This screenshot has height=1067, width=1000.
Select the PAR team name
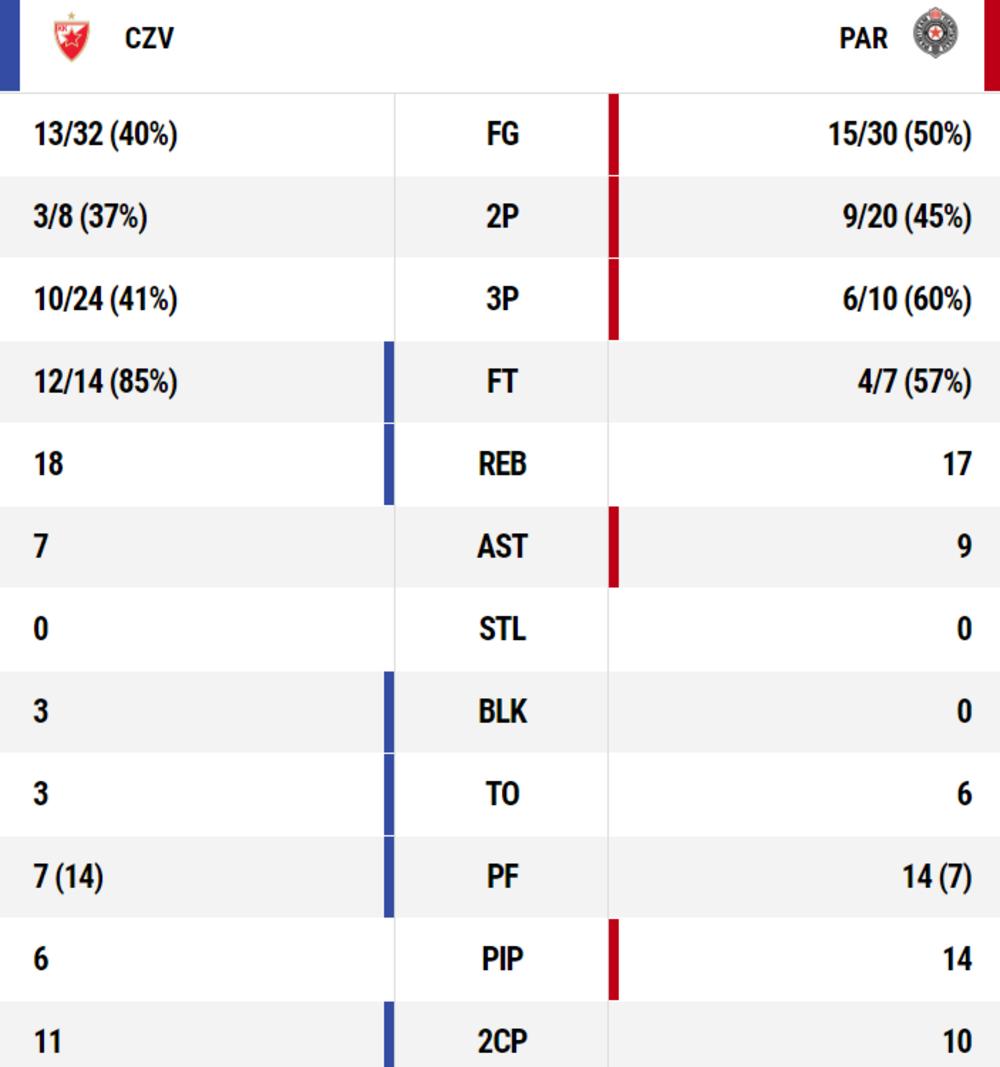(x=864, y=39)
